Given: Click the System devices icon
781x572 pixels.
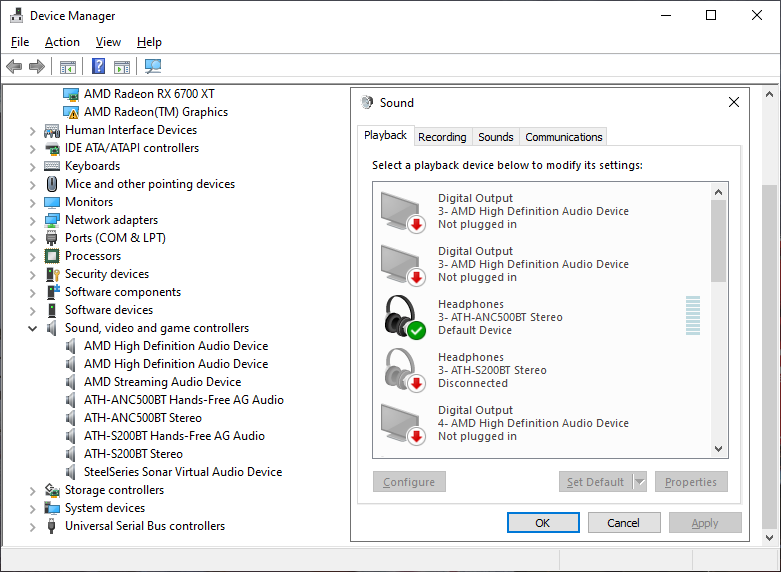Looking at the screenshot, I should click(x=52, y=508).
